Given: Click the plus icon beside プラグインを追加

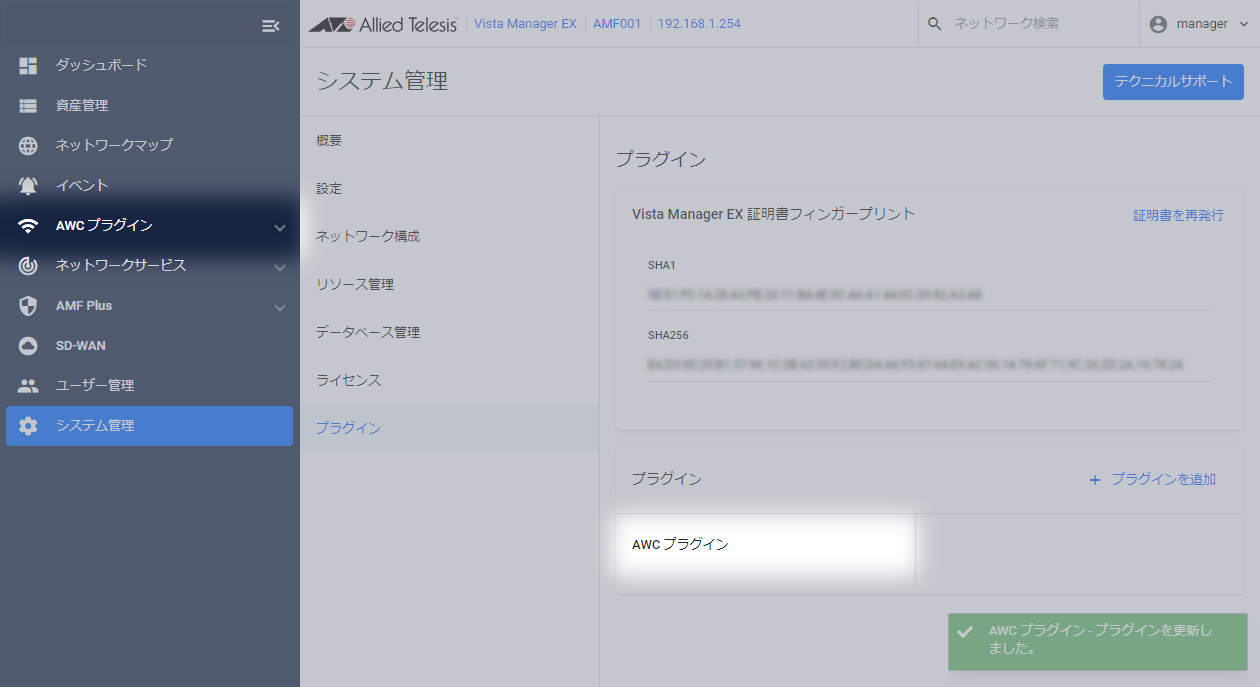Looking at the screenshot, I should coord(1094,480).
